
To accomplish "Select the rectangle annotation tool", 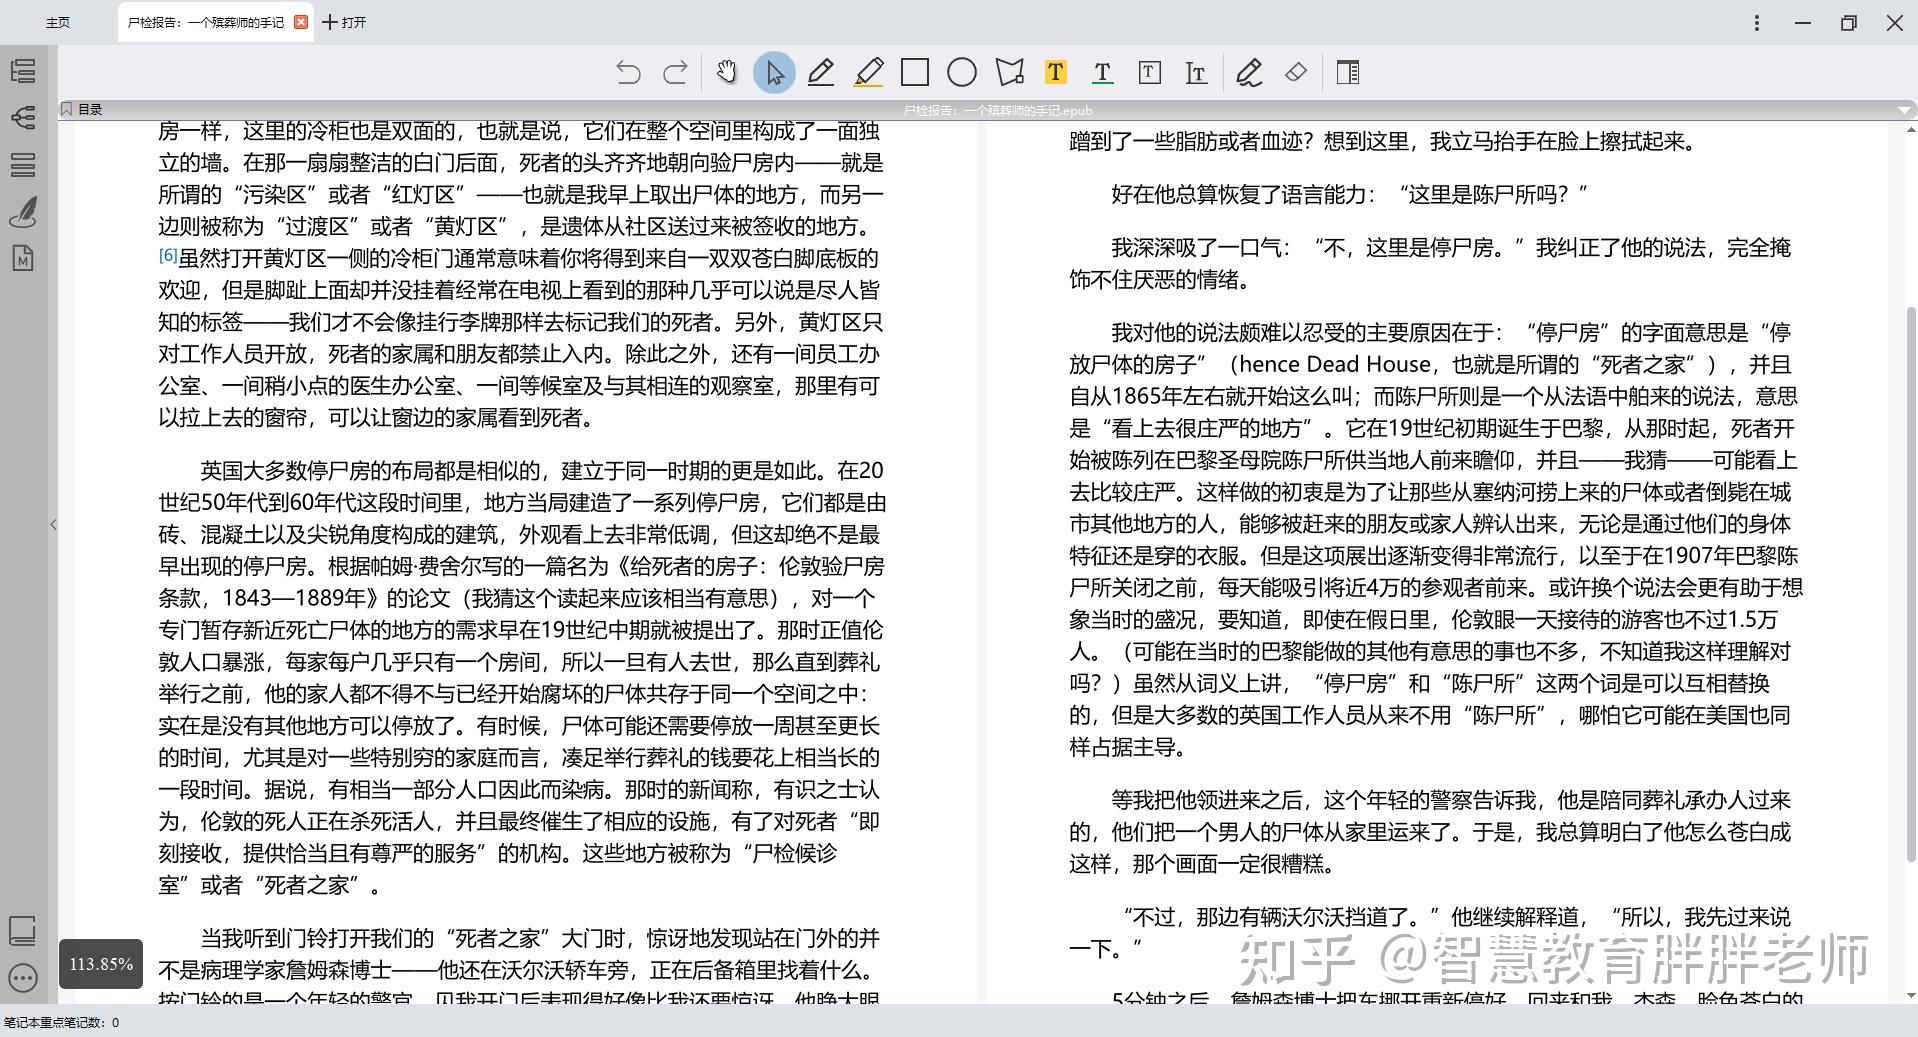I will pyautogui.click(x=915, y=72).
